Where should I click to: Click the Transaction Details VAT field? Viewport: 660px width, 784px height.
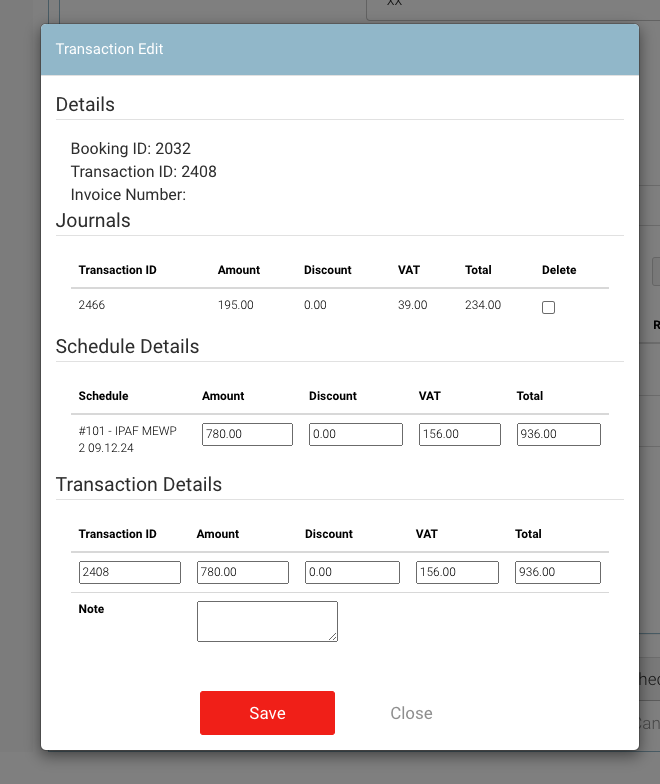click(457, 572)
